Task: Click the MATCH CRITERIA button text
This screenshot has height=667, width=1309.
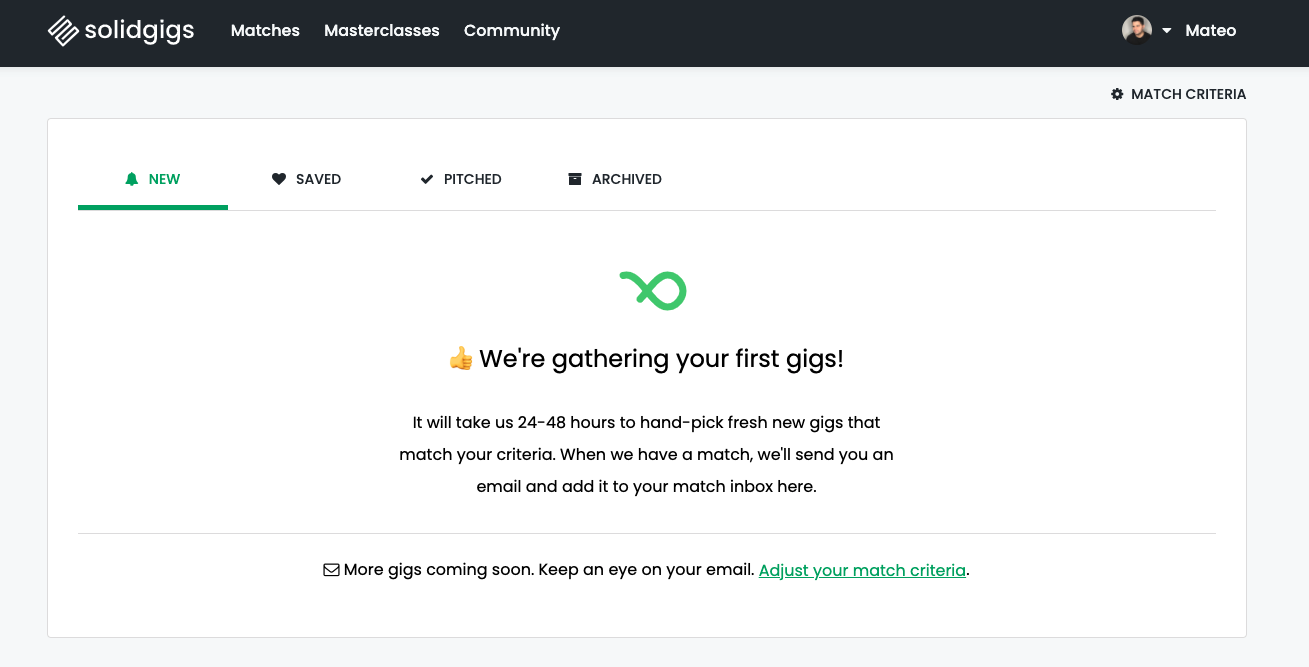Action: (x=1188, y=94)
